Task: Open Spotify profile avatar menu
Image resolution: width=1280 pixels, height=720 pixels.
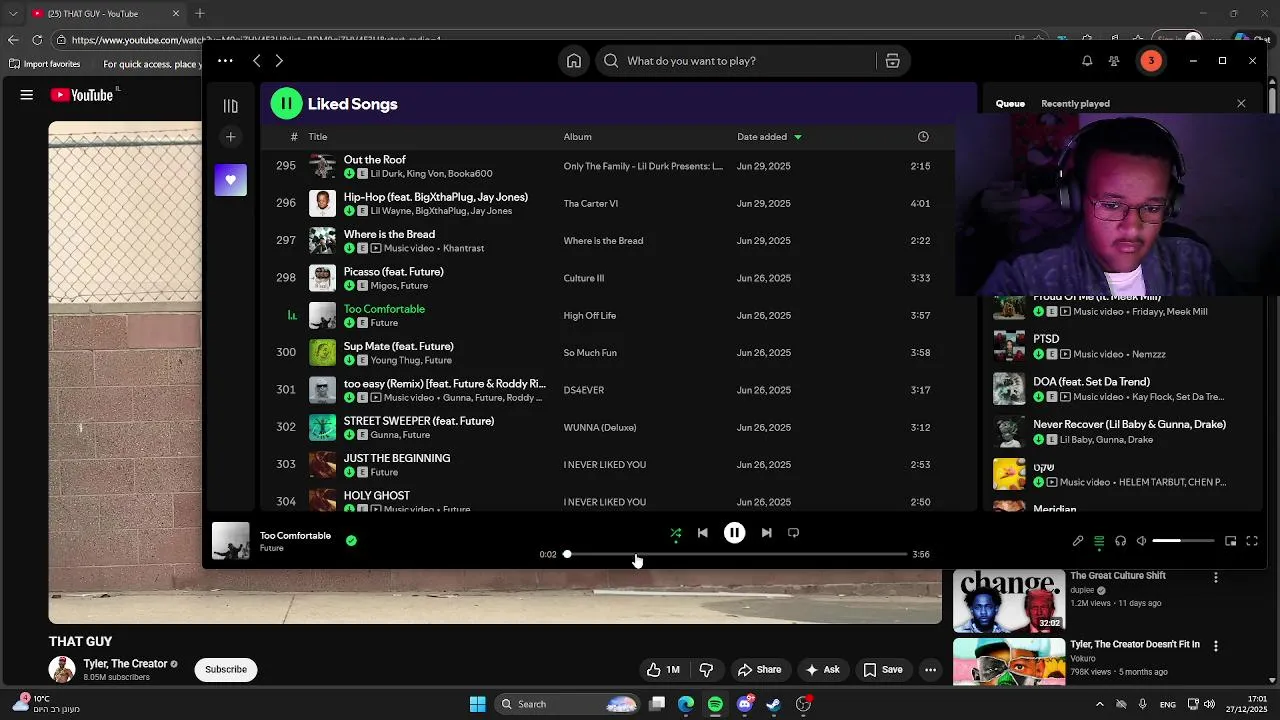Action: (1151, 61)
